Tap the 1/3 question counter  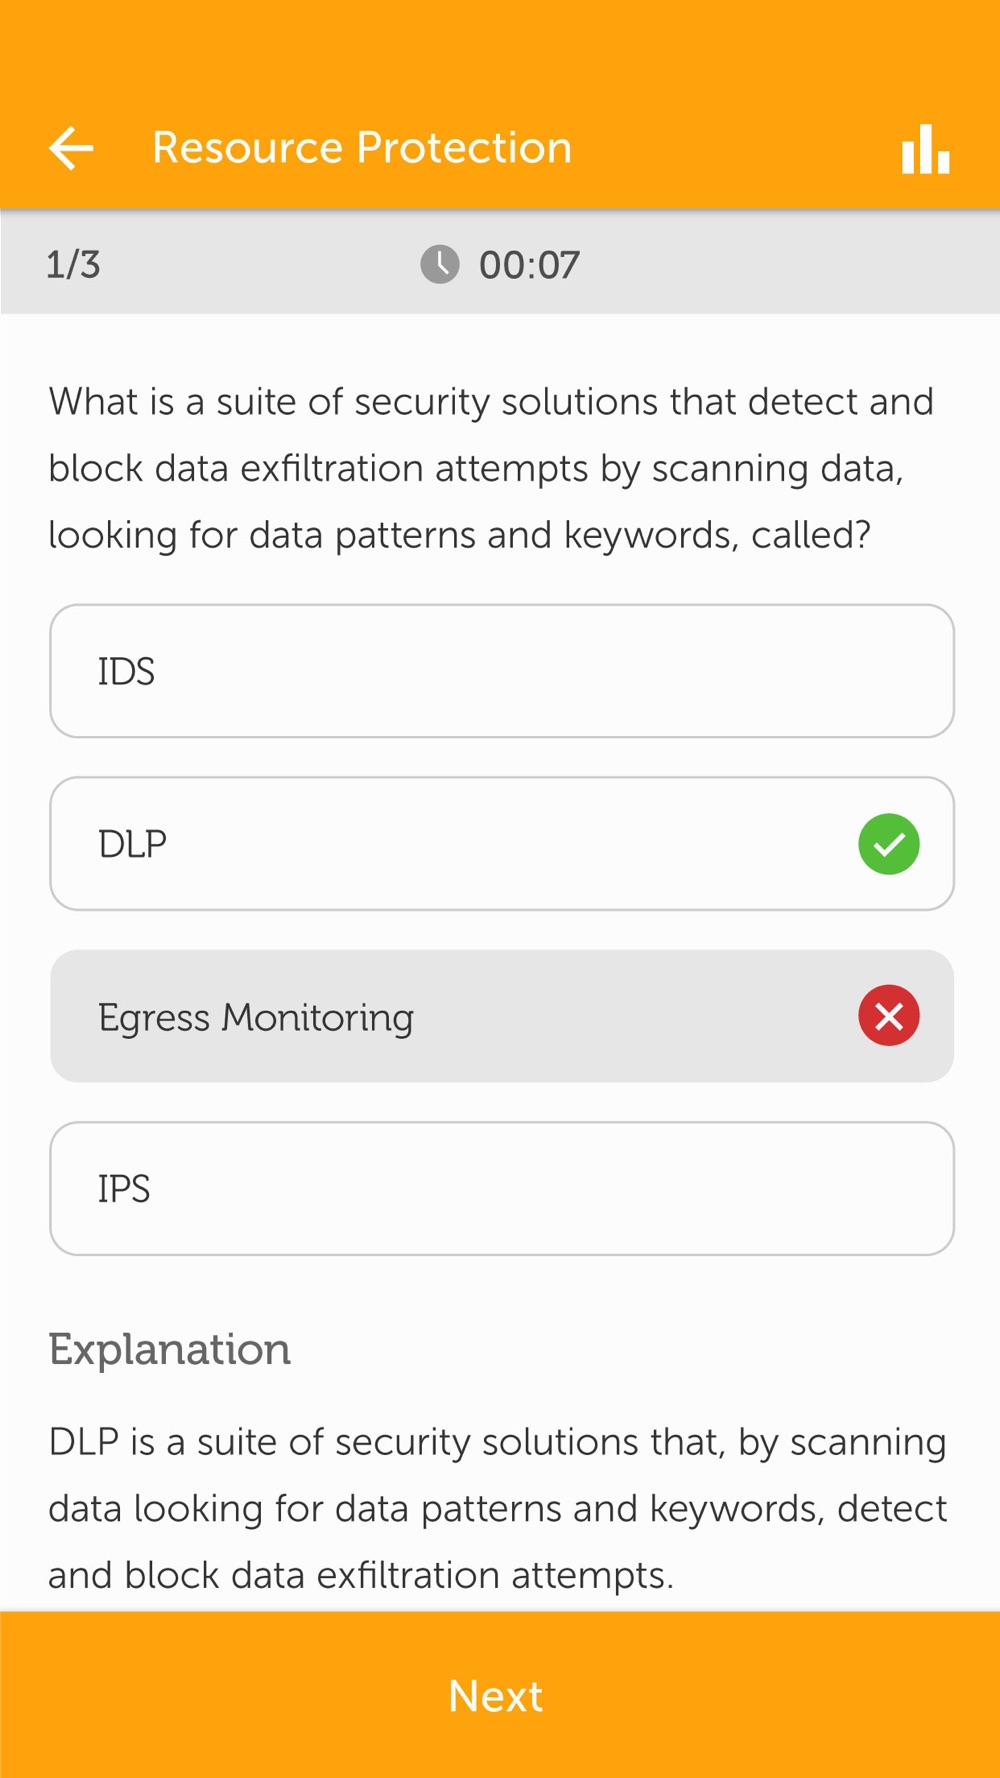point(74,265)
